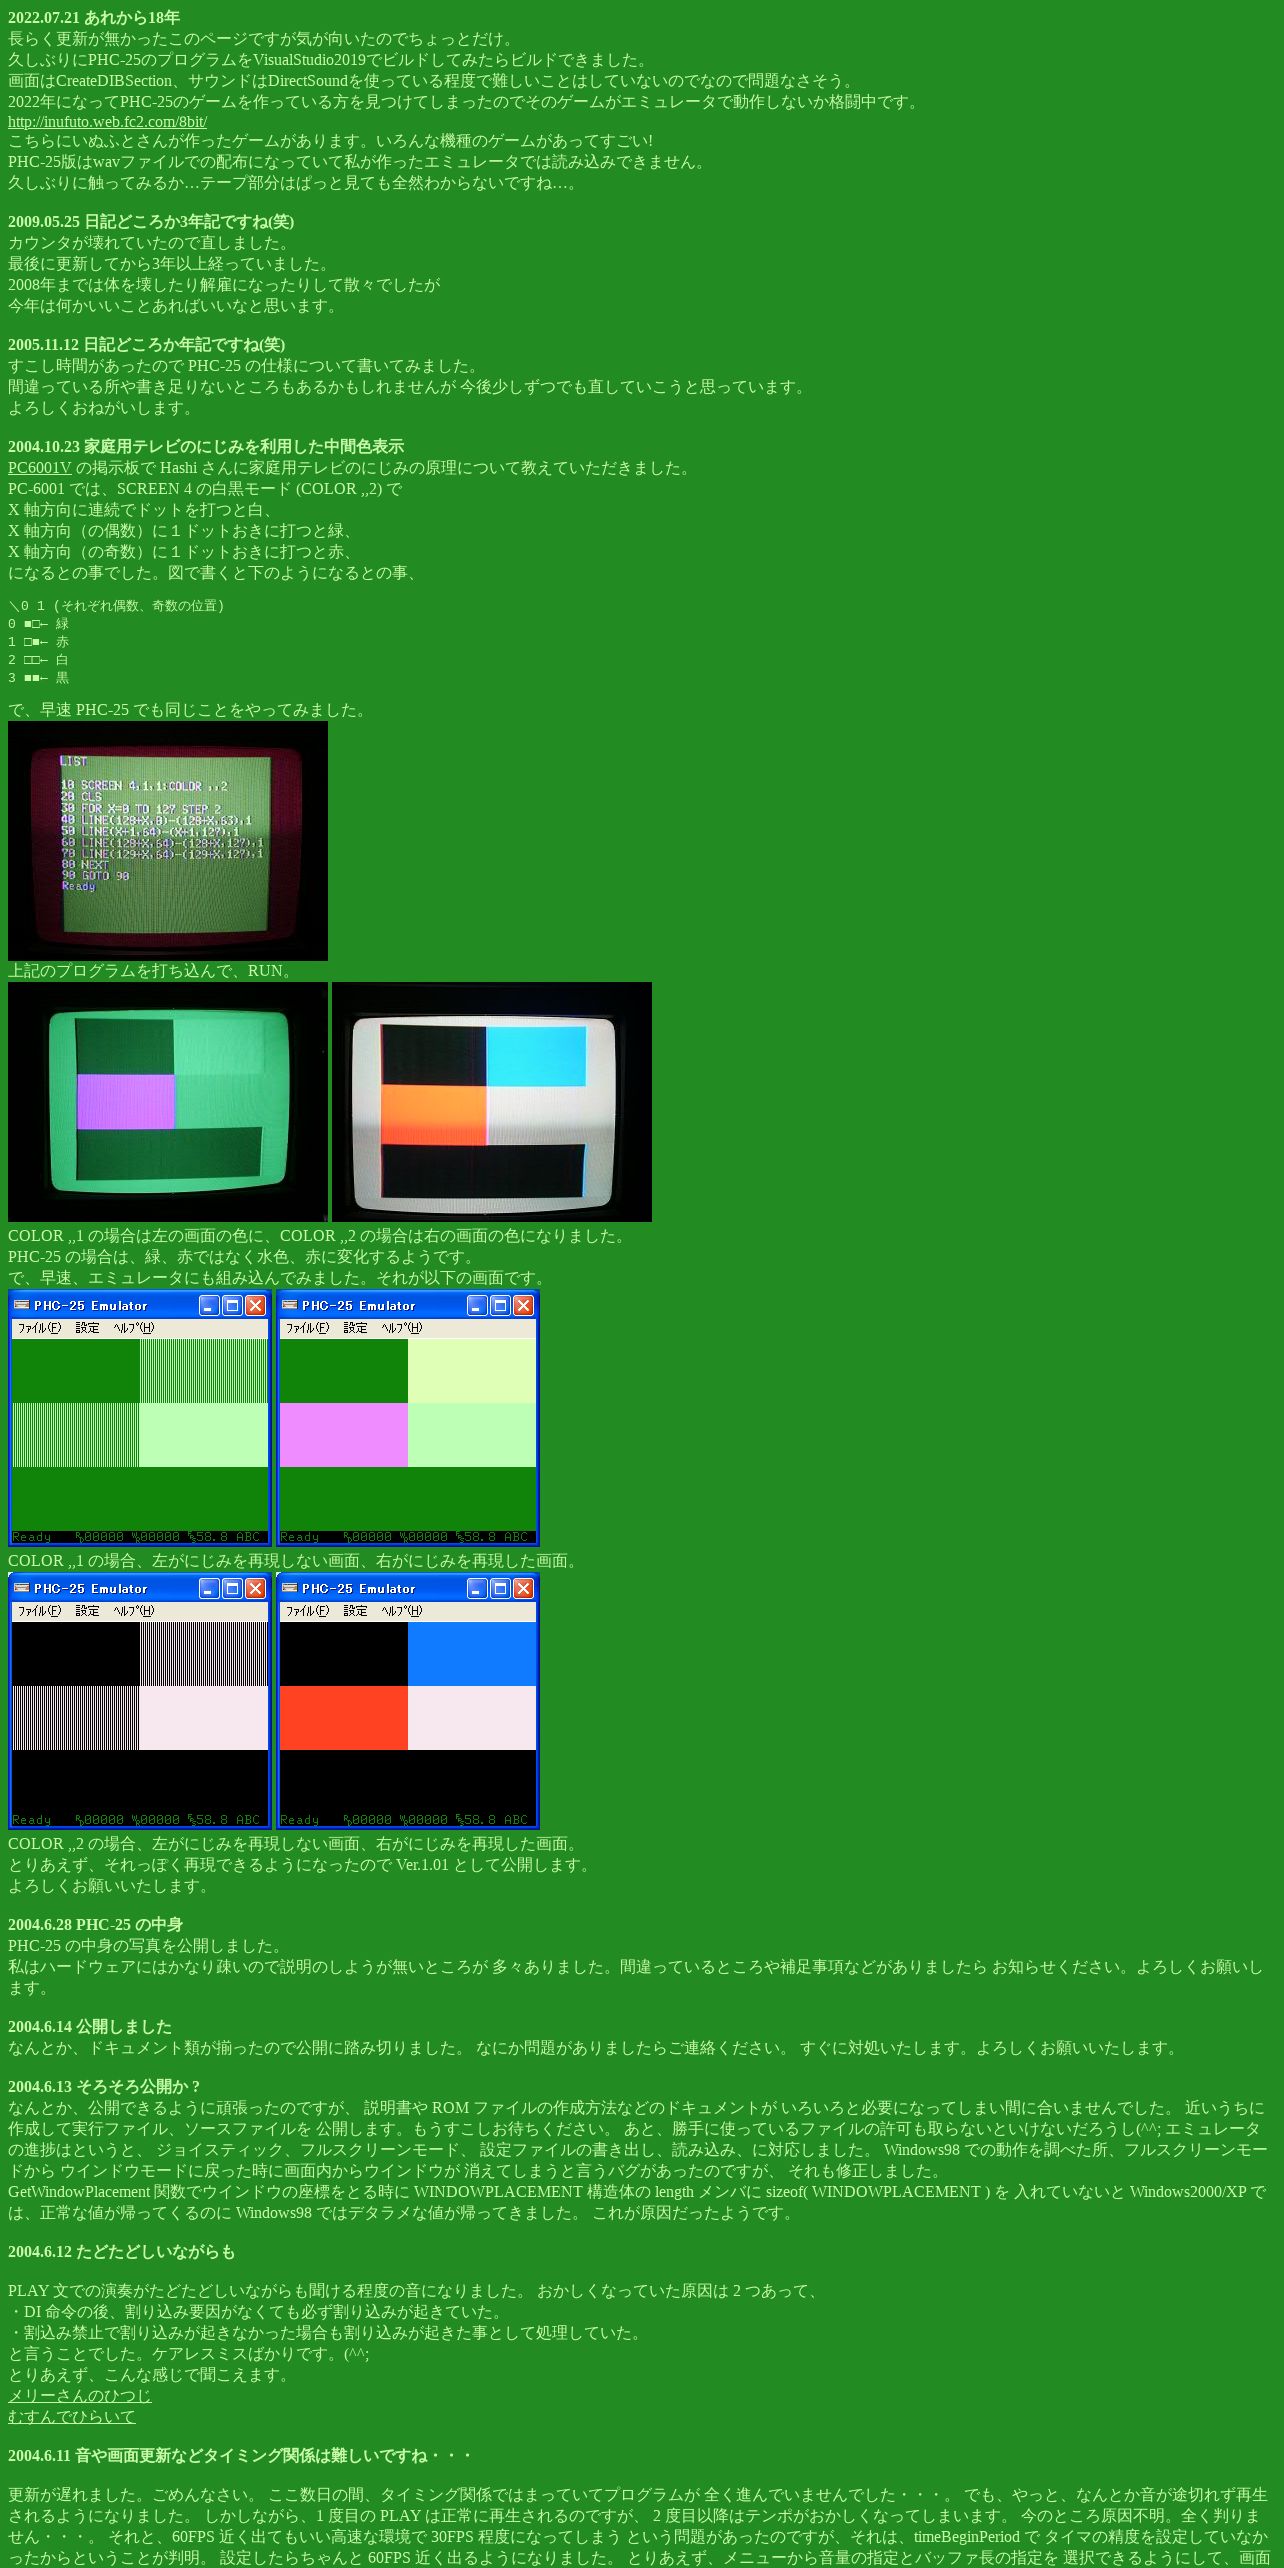This screenshot has height=2568, width=1284.
Task: Click the emulator screenshot with green stripes
Action: [x=140, y=1419]
